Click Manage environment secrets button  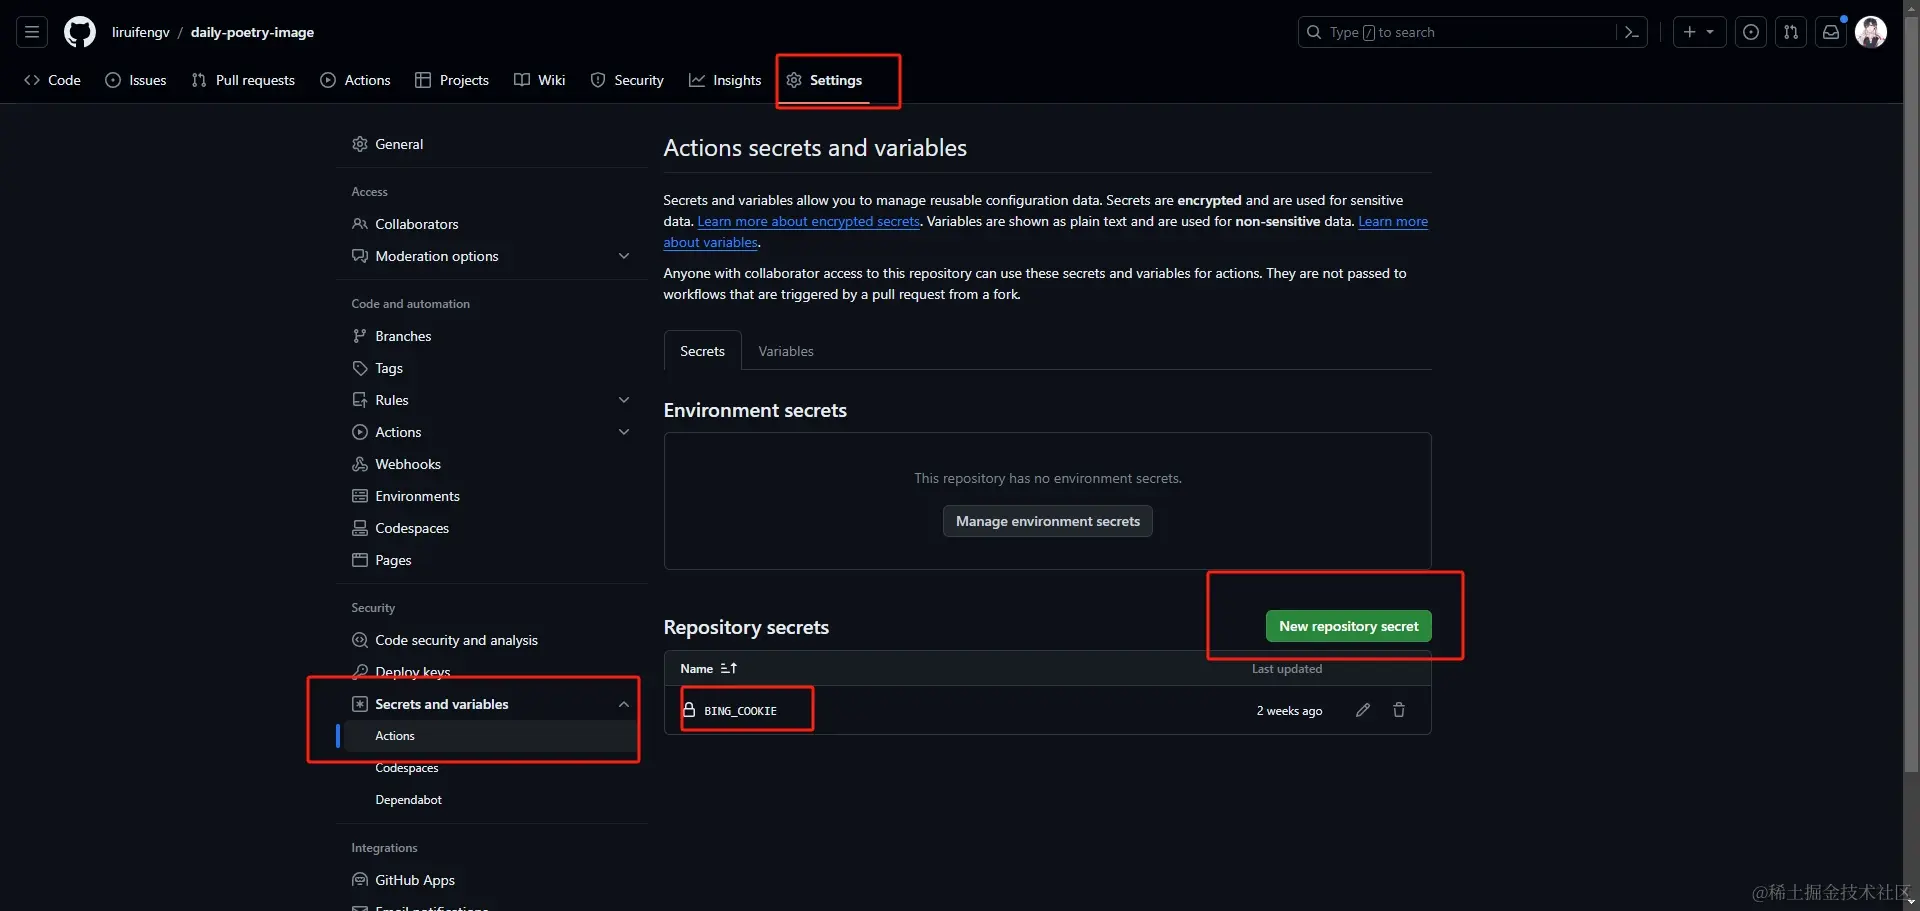pyautogui.click(x=1047, y=521)
